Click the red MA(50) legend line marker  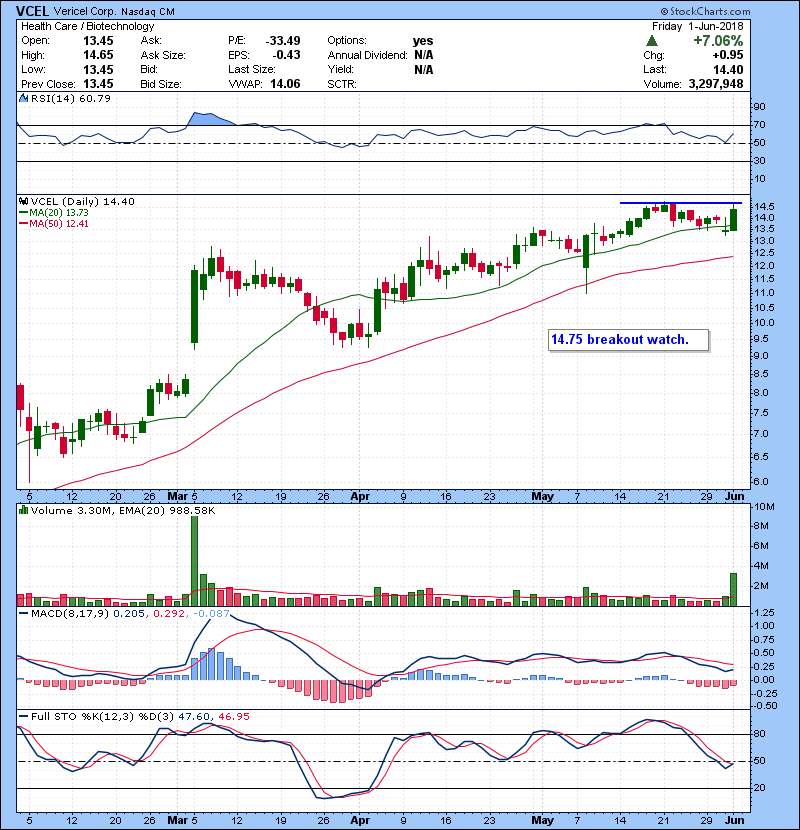pyautogui.click(x=23, y=223)
